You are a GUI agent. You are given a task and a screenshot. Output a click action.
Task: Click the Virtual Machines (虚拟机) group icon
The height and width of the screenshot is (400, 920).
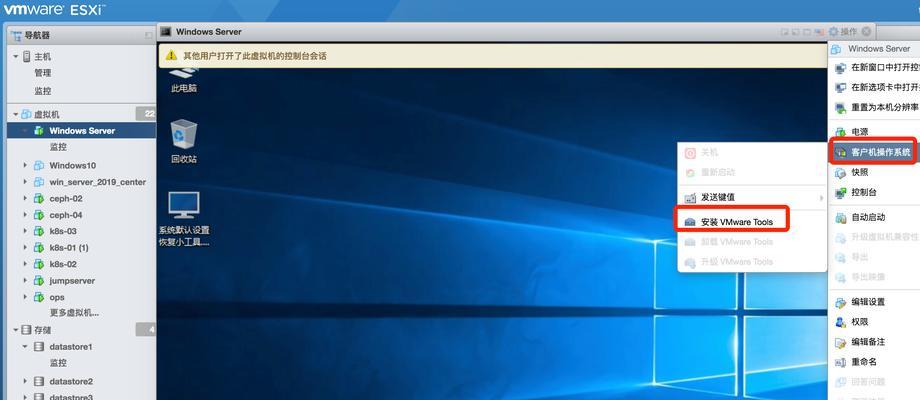26,114
